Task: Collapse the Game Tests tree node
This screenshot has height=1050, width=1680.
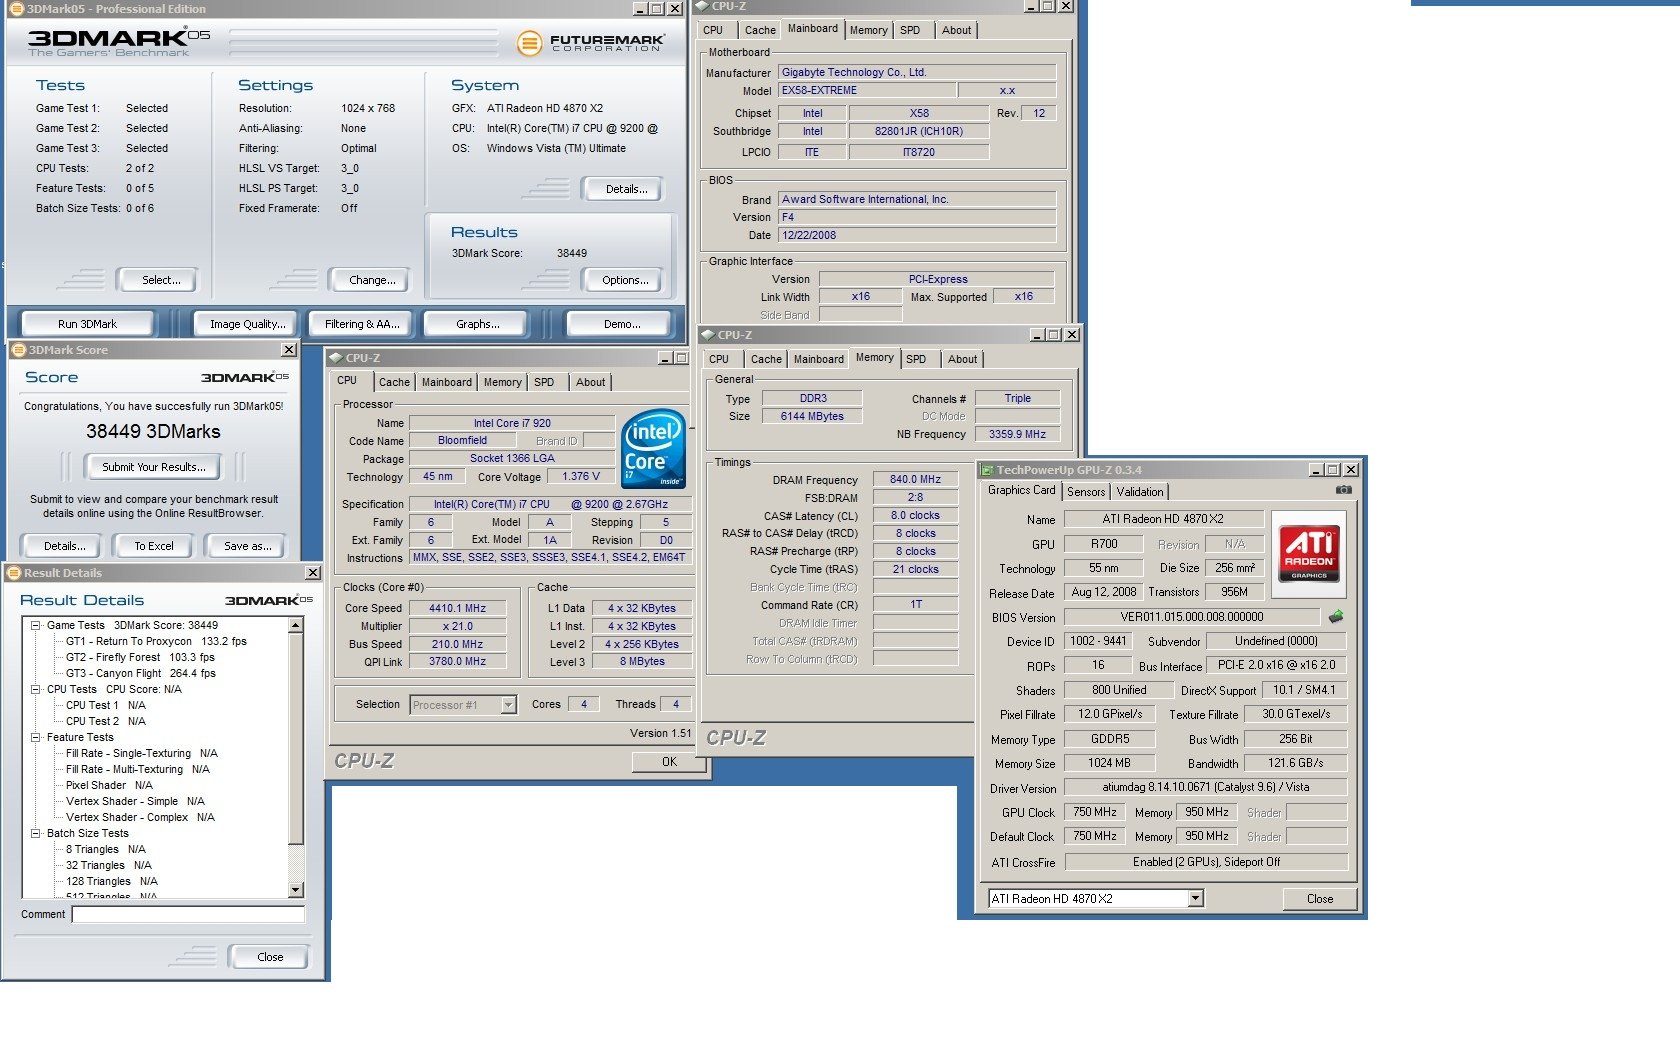Action: click(x=36, y=625)
